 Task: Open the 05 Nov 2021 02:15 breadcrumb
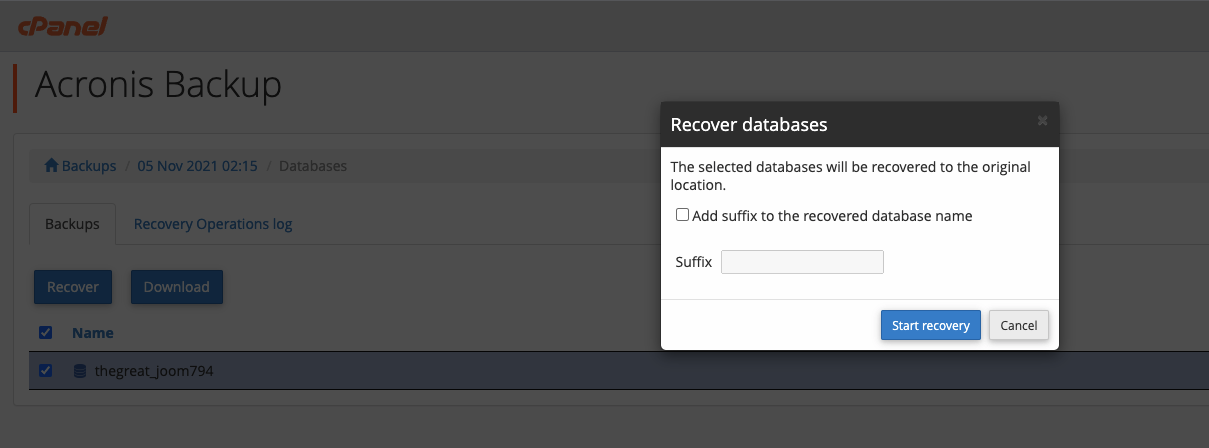197,166
